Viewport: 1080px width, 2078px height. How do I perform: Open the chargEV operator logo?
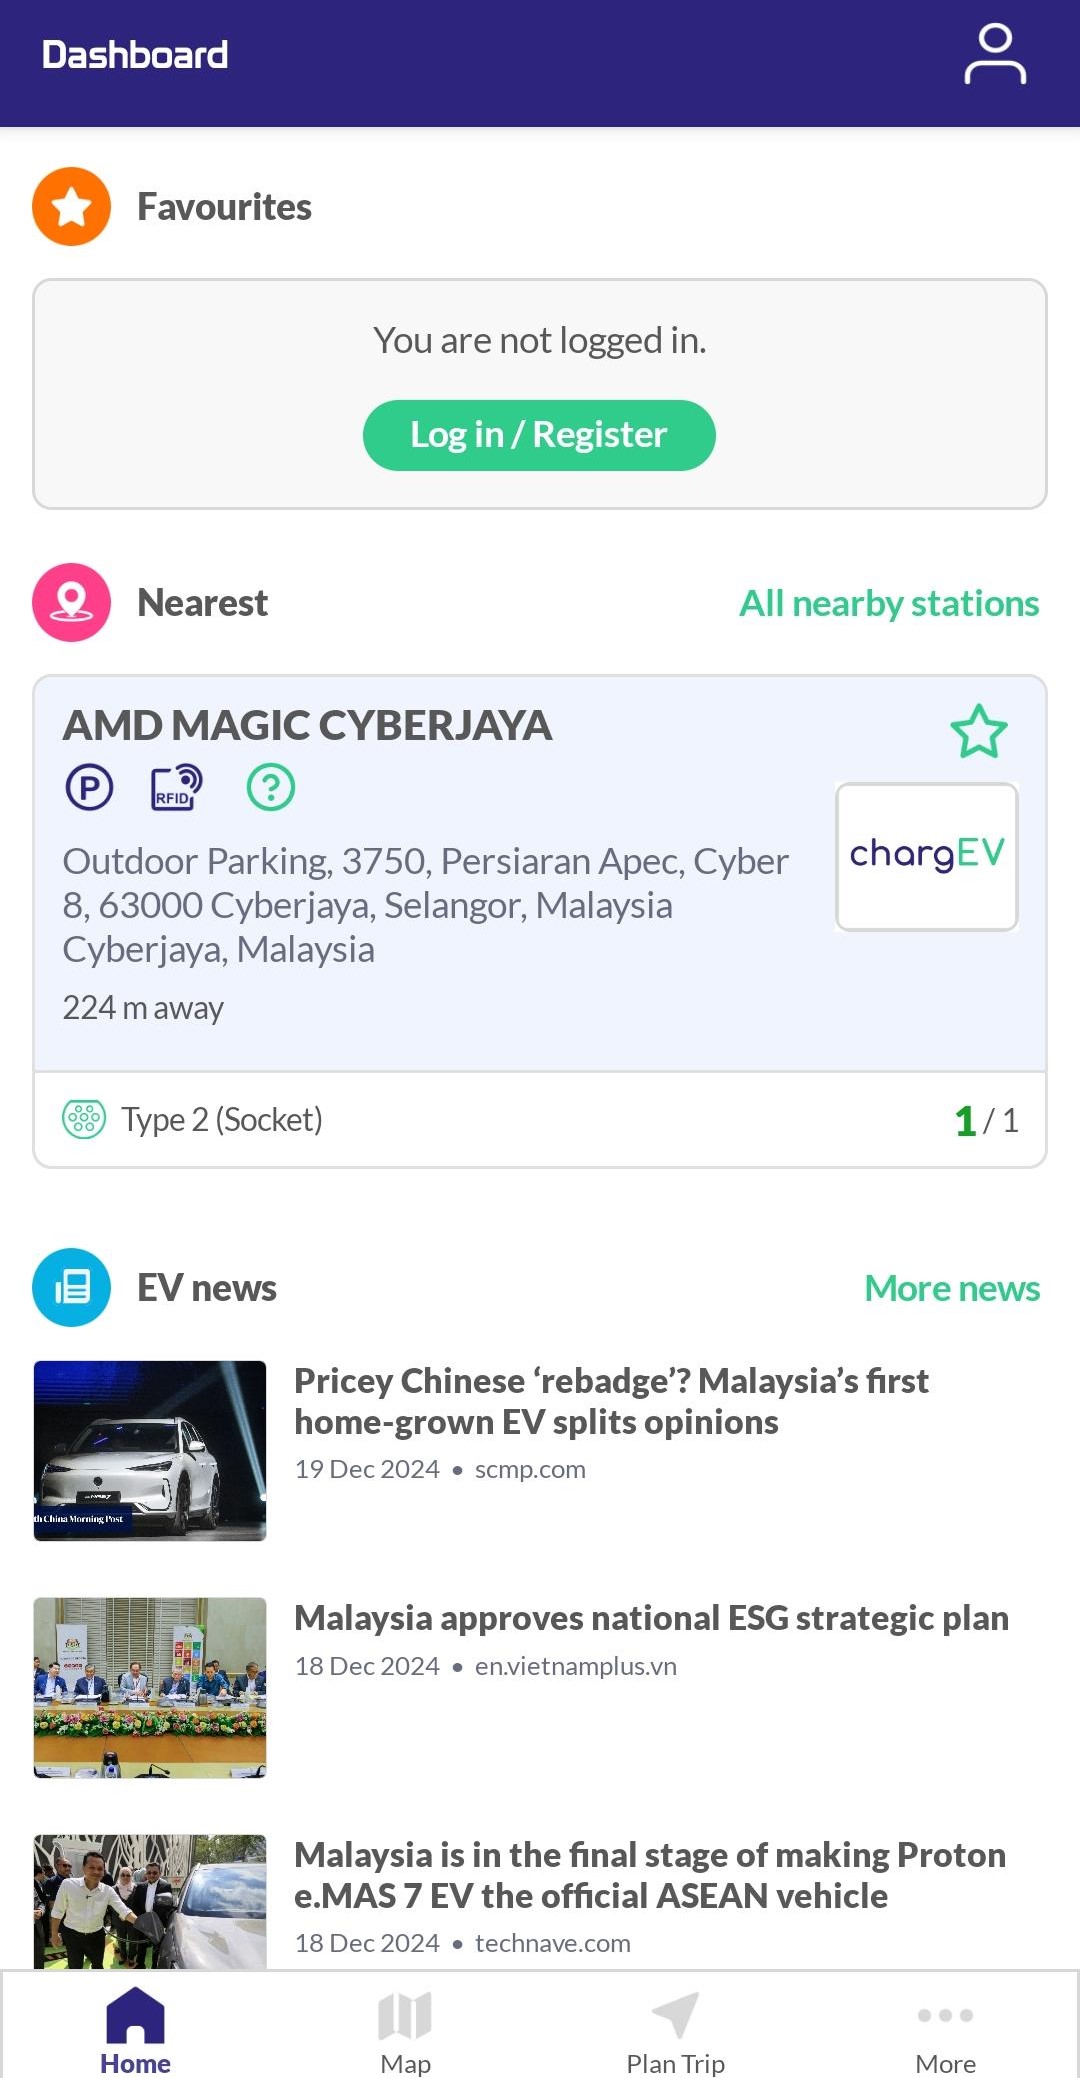(x=927, y=857)
